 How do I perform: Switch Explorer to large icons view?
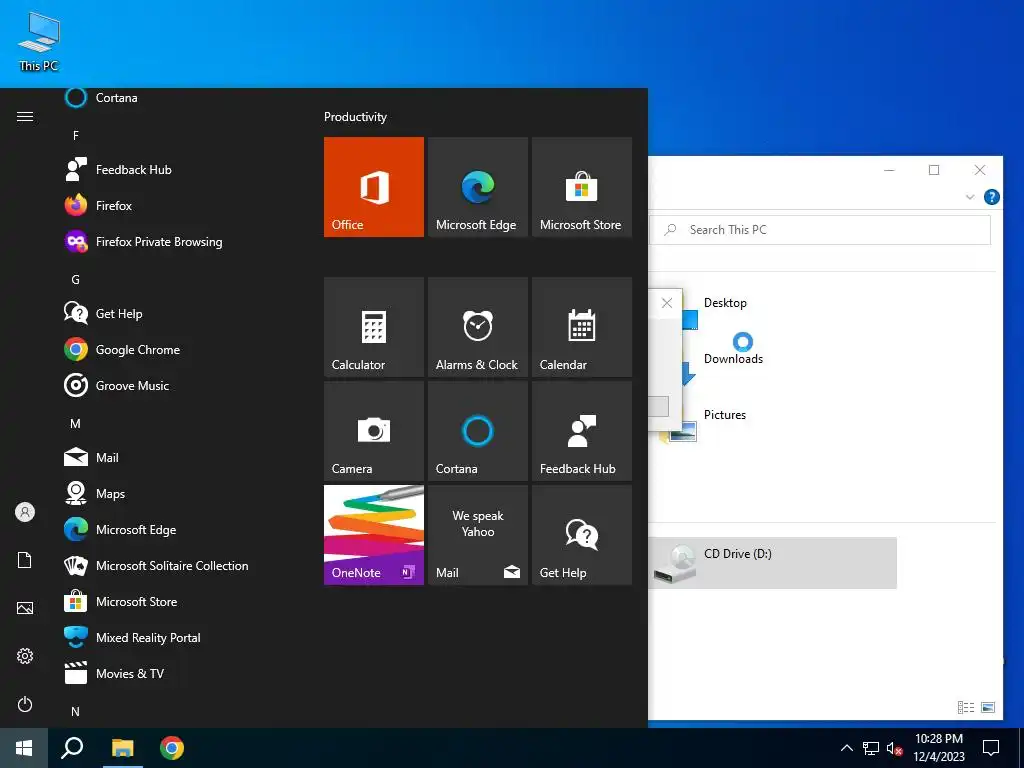click(988, 707)
